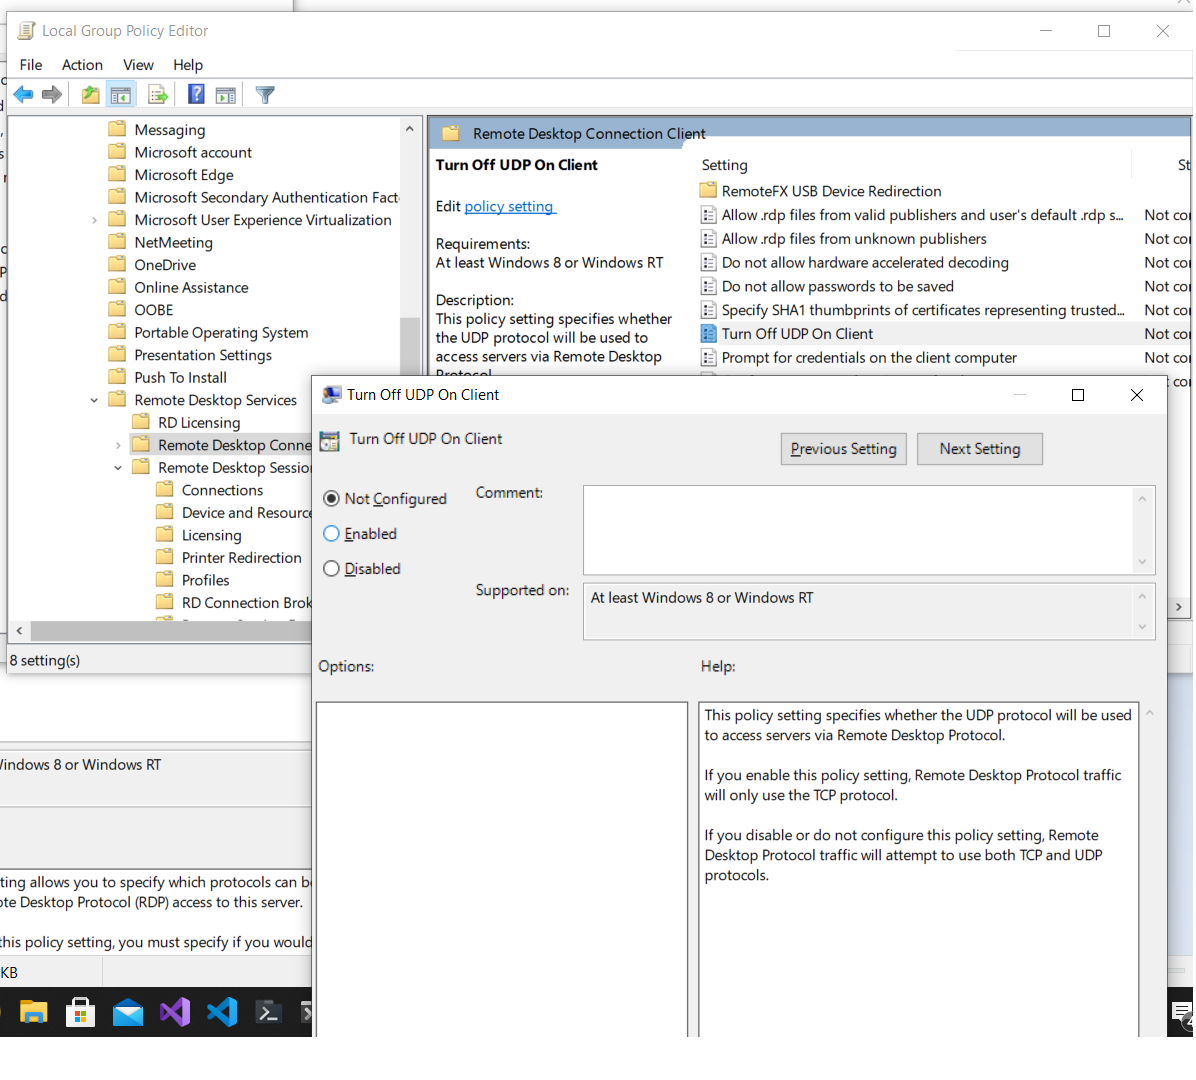Click RemoteFX USB Device Redirection folder icon

708,190
